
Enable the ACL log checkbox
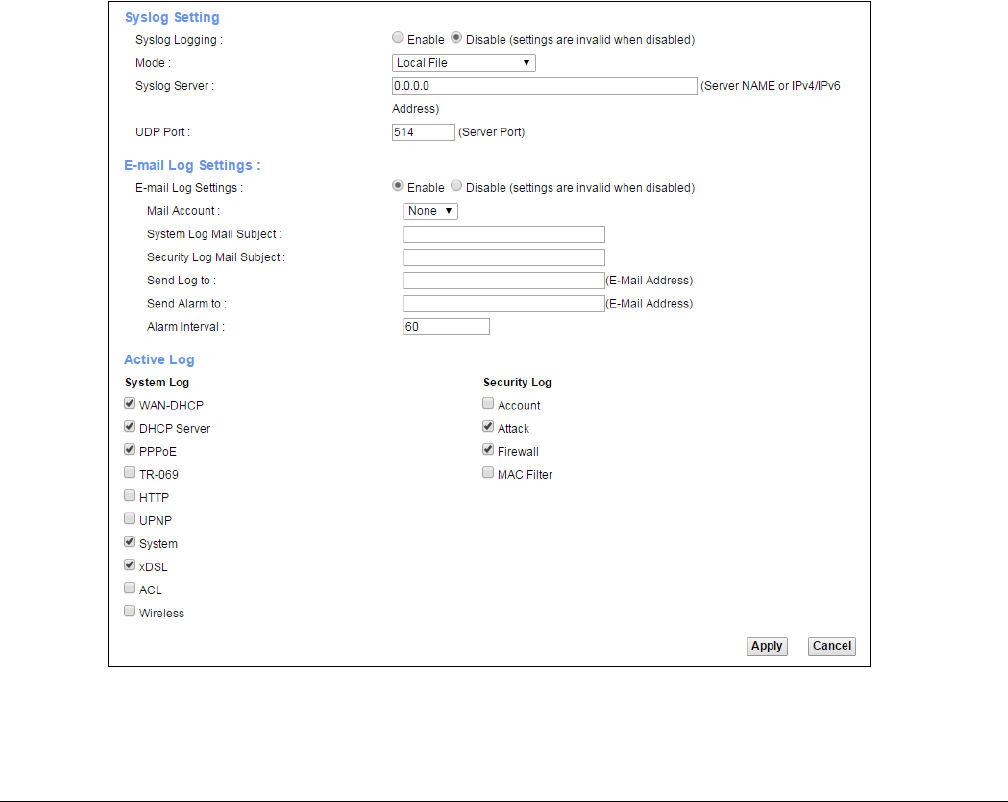click(130, 588)
